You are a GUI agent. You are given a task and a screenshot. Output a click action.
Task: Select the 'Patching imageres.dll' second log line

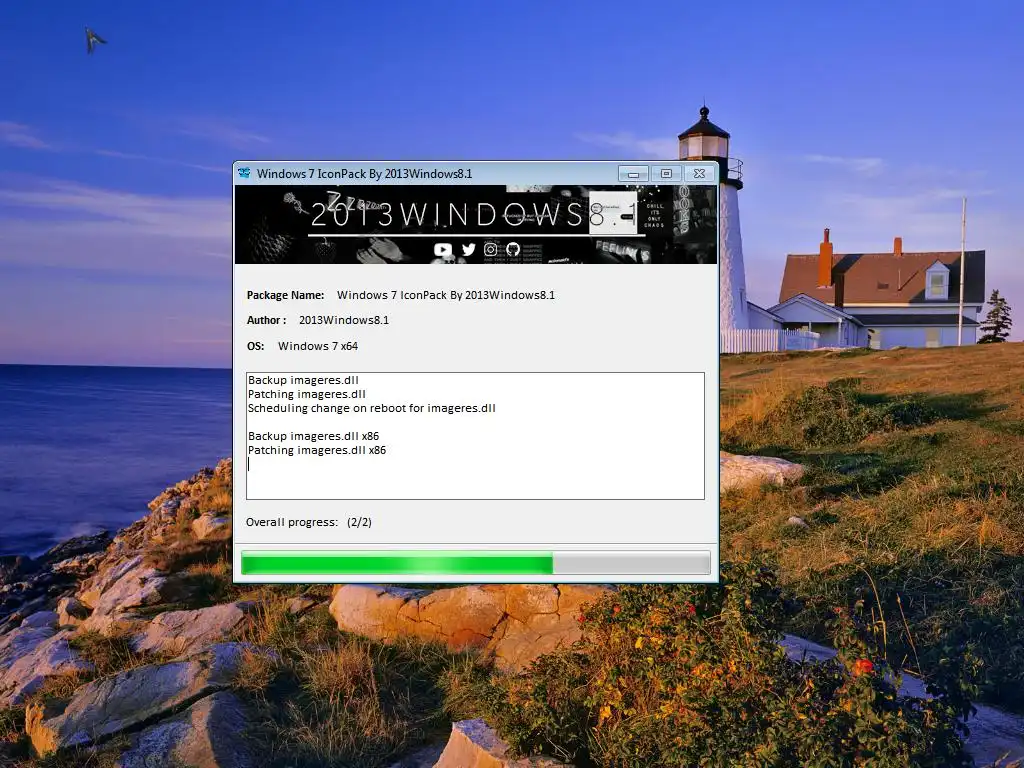(x=307, y=394)
